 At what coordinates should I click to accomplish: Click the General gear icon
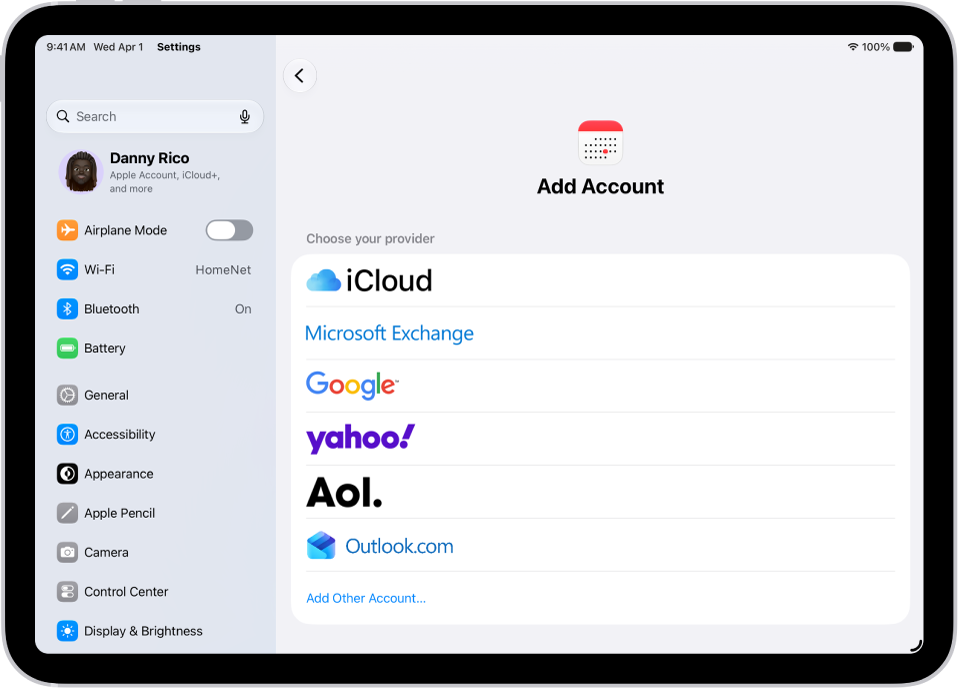point(67,395)
